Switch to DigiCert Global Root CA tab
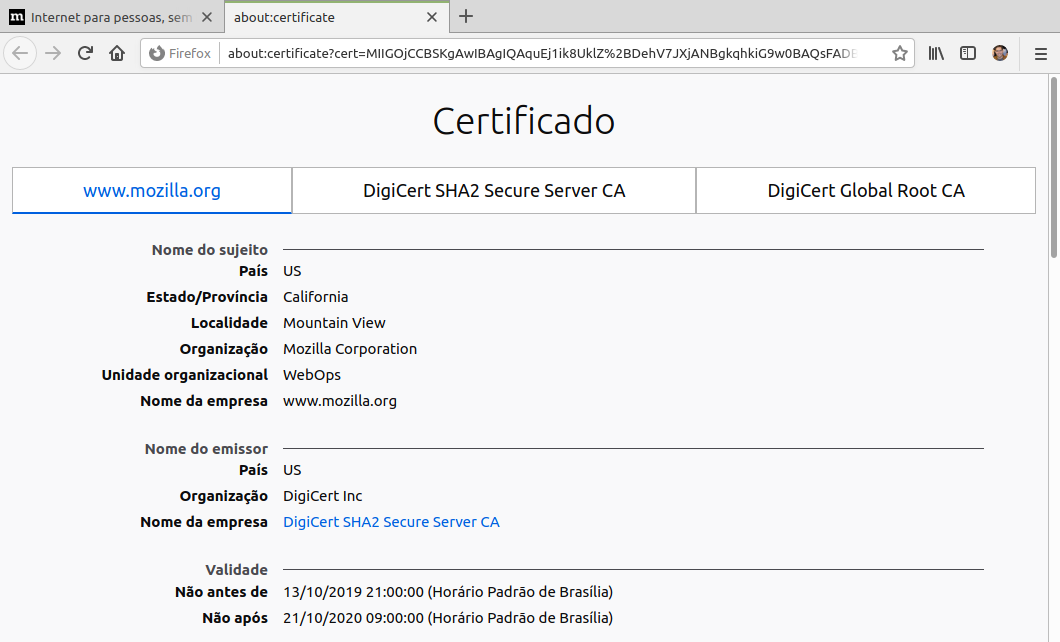The height and width of the screenshot is (642, 1060). pyautogui.click(x=866, y=191)
